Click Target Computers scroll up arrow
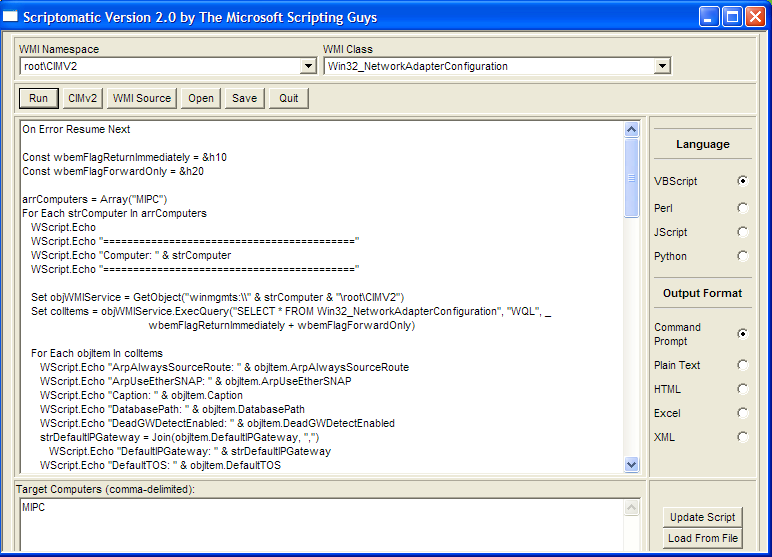This screenshot has height=557, width=772. pyautogui.click(x=631, y=508)
